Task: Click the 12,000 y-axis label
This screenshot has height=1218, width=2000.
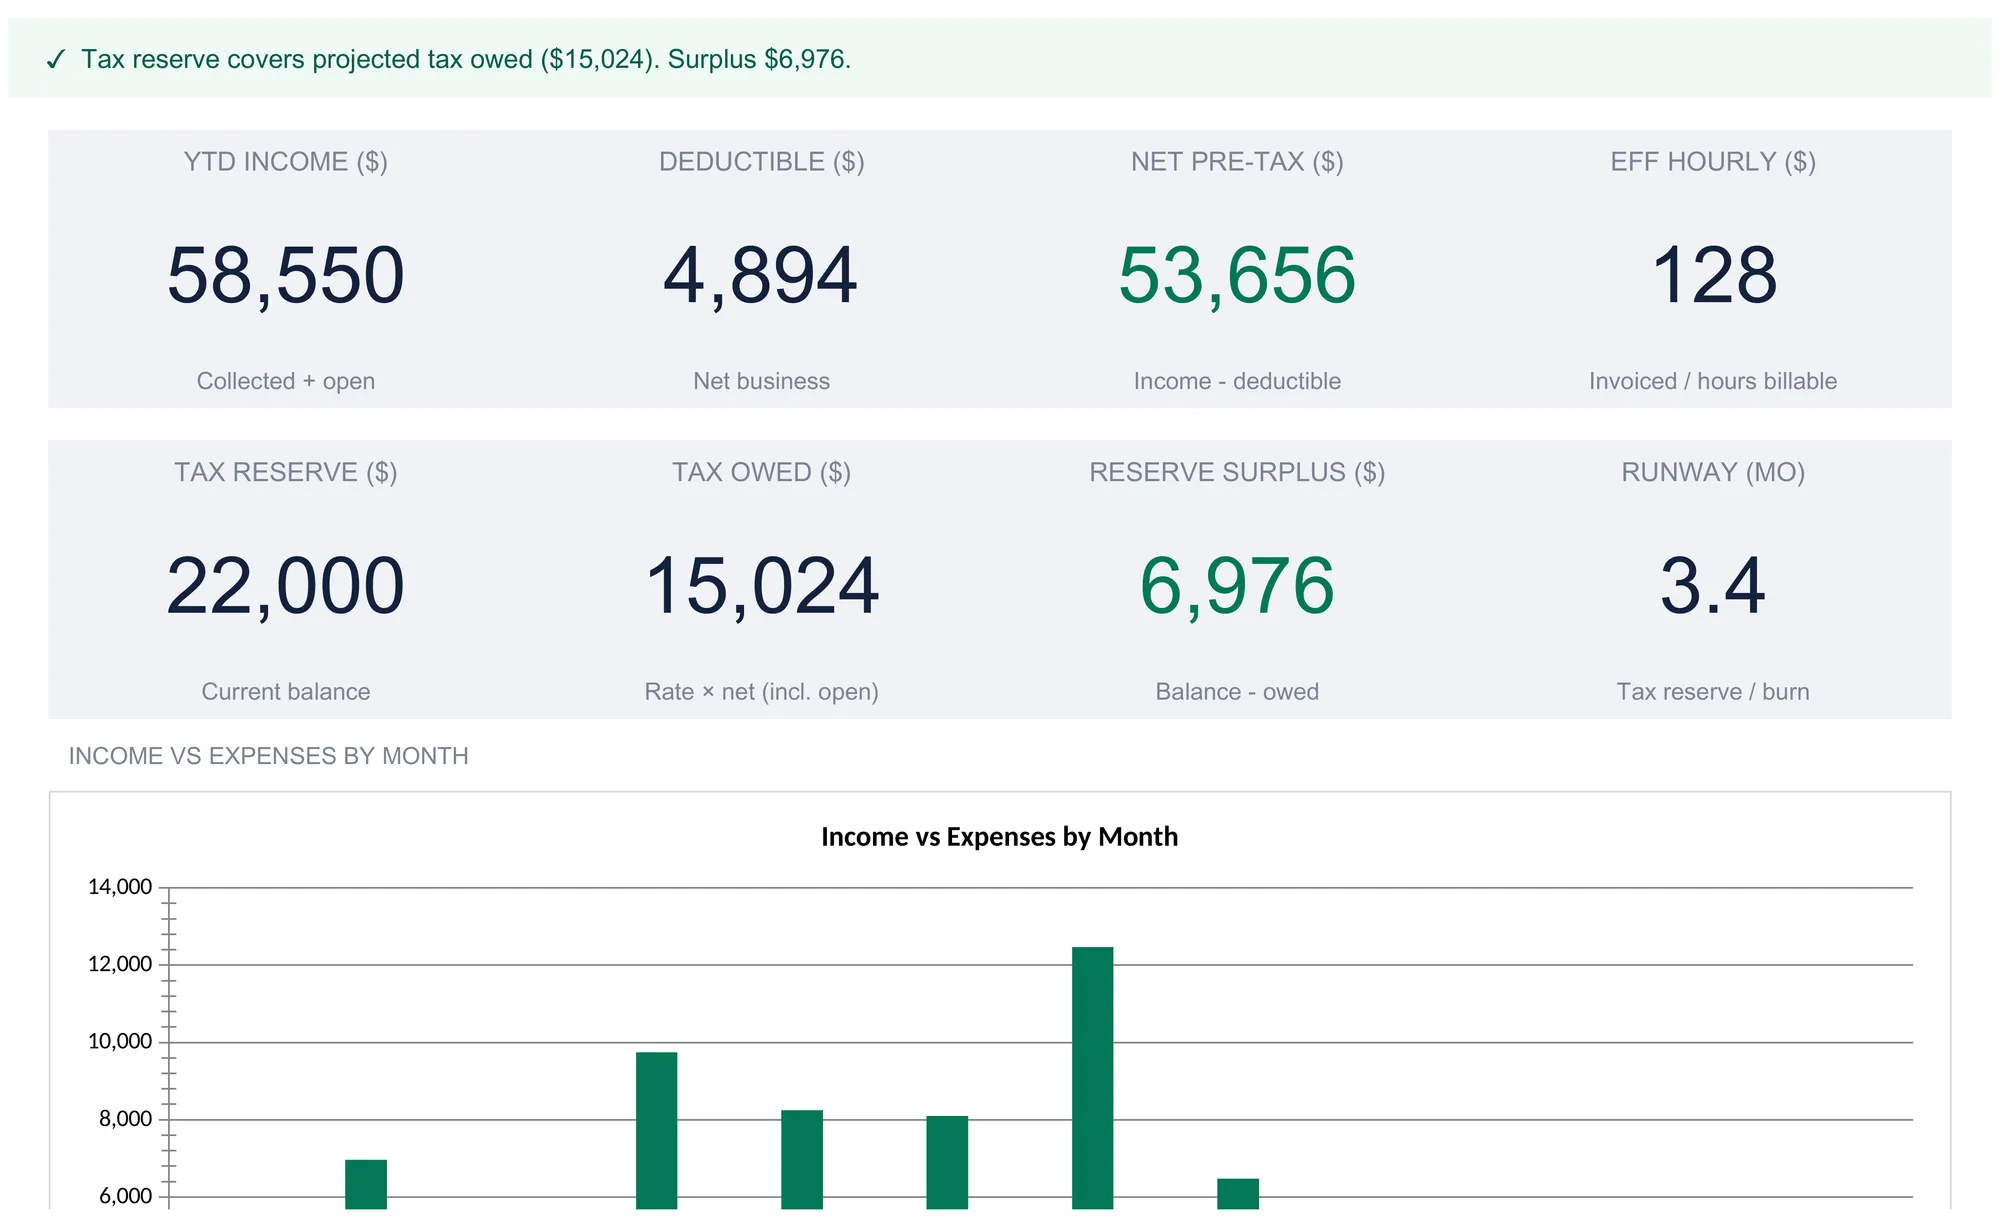Action: [120, 965]
